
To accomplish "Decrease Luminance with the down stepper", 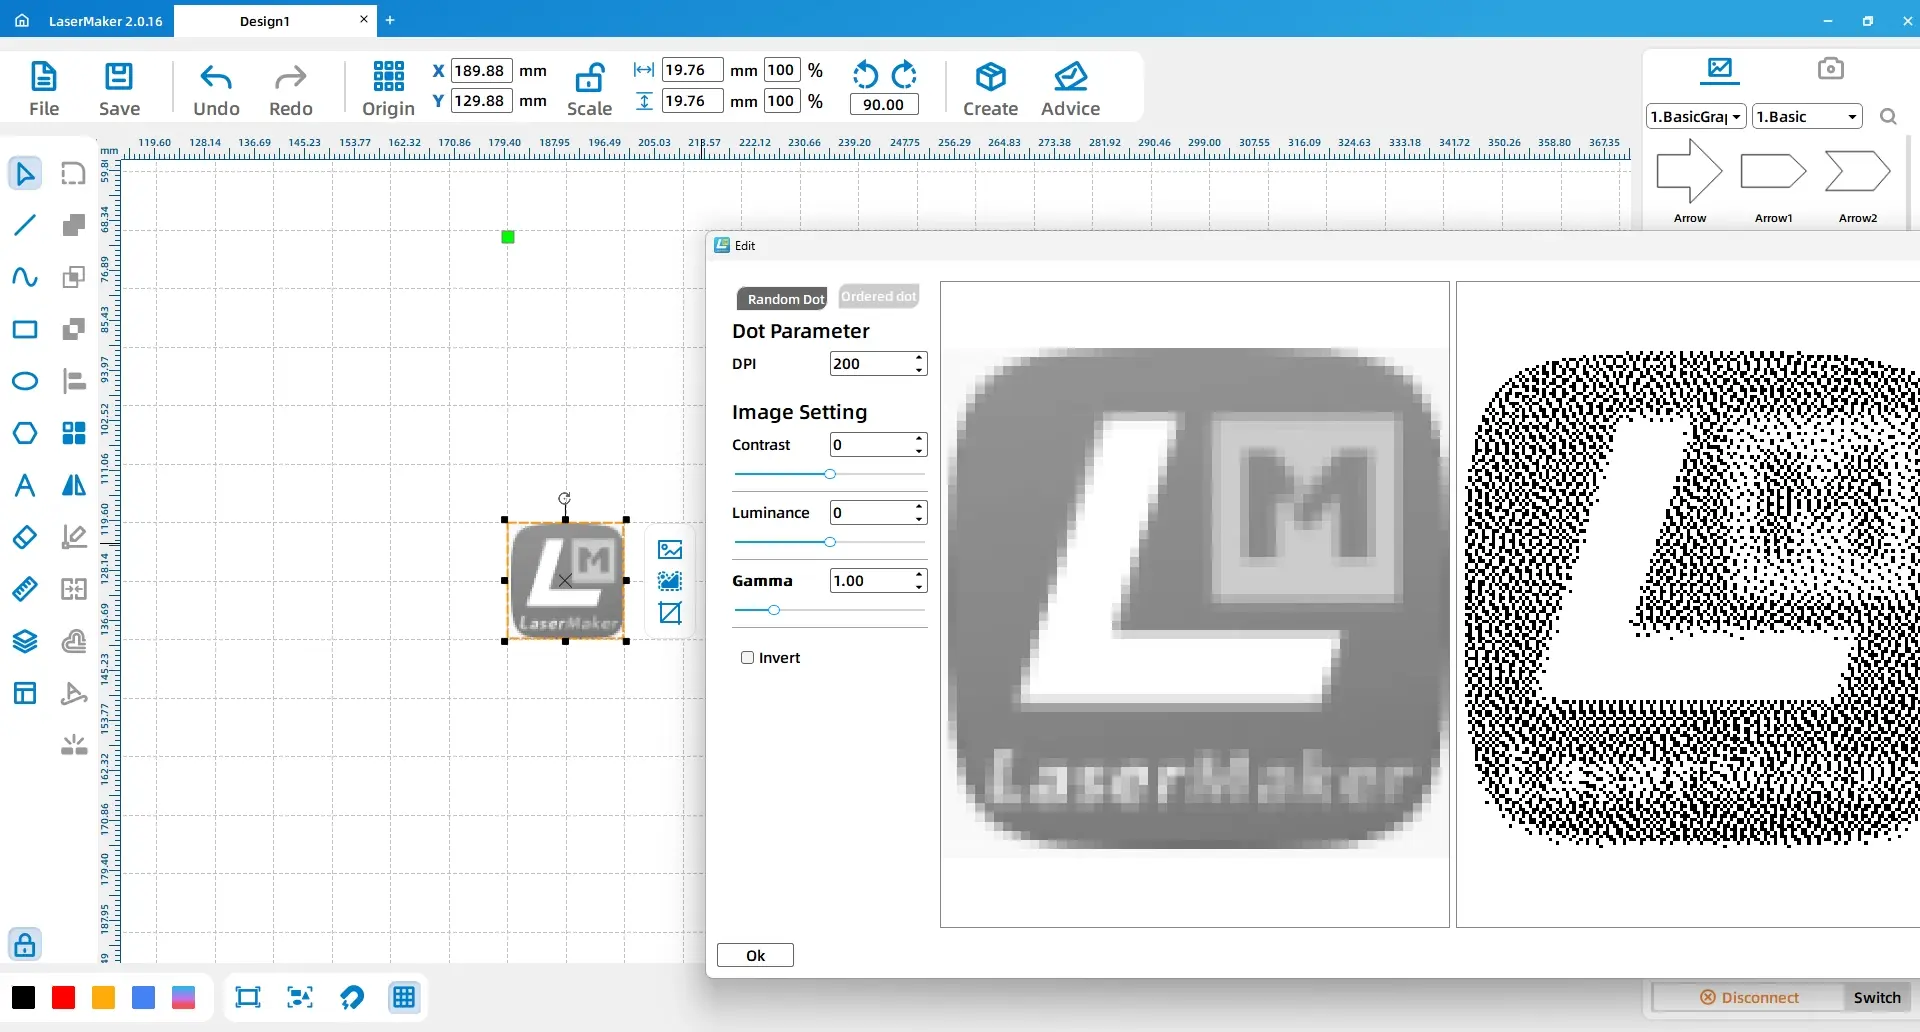I will (919, 519).
